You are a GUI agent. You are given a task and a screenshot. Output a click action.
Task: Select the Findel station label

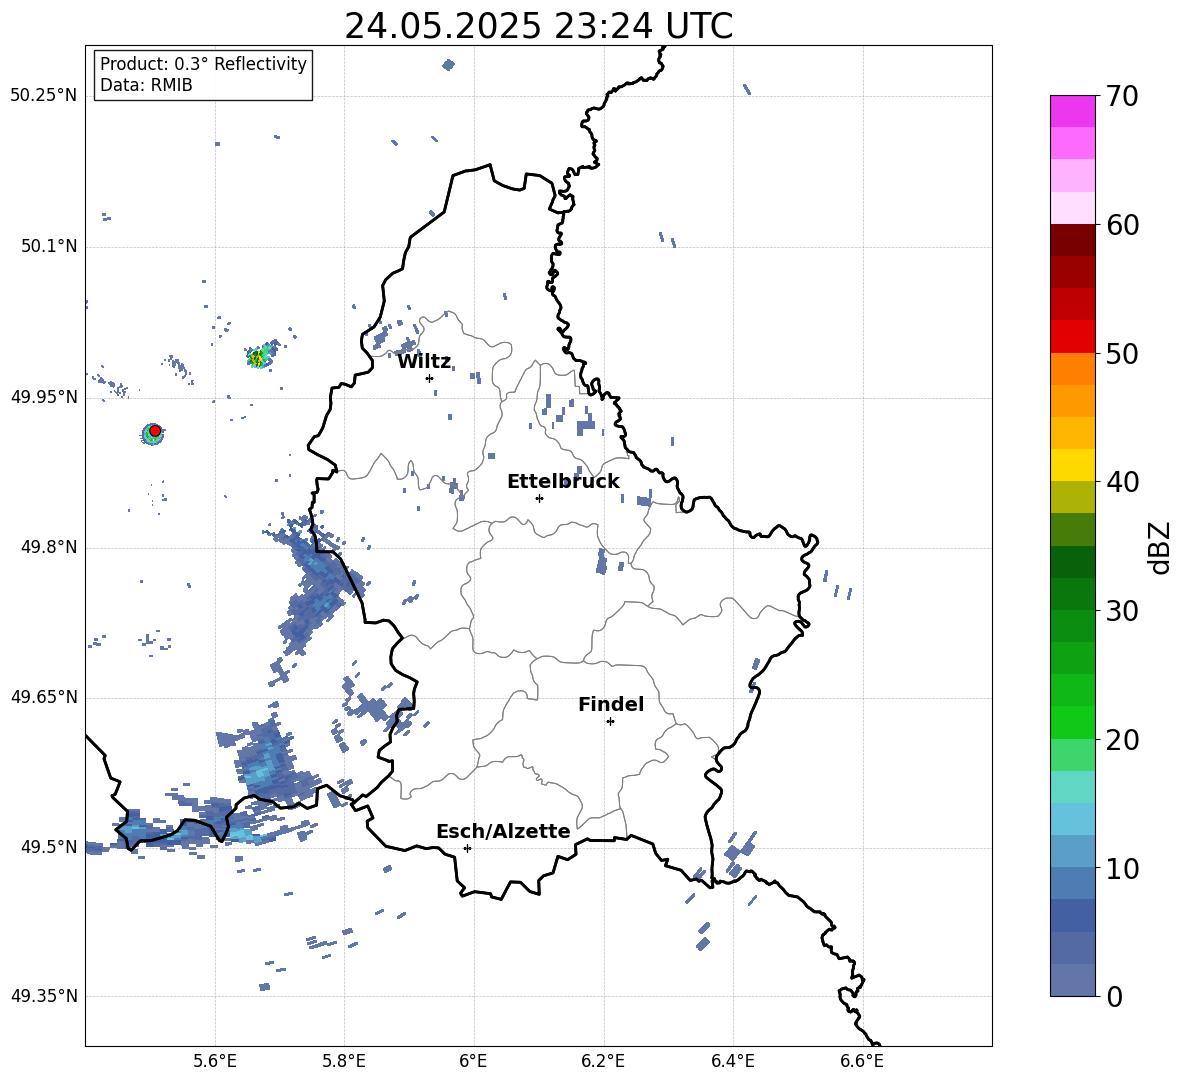click(611, 704)
